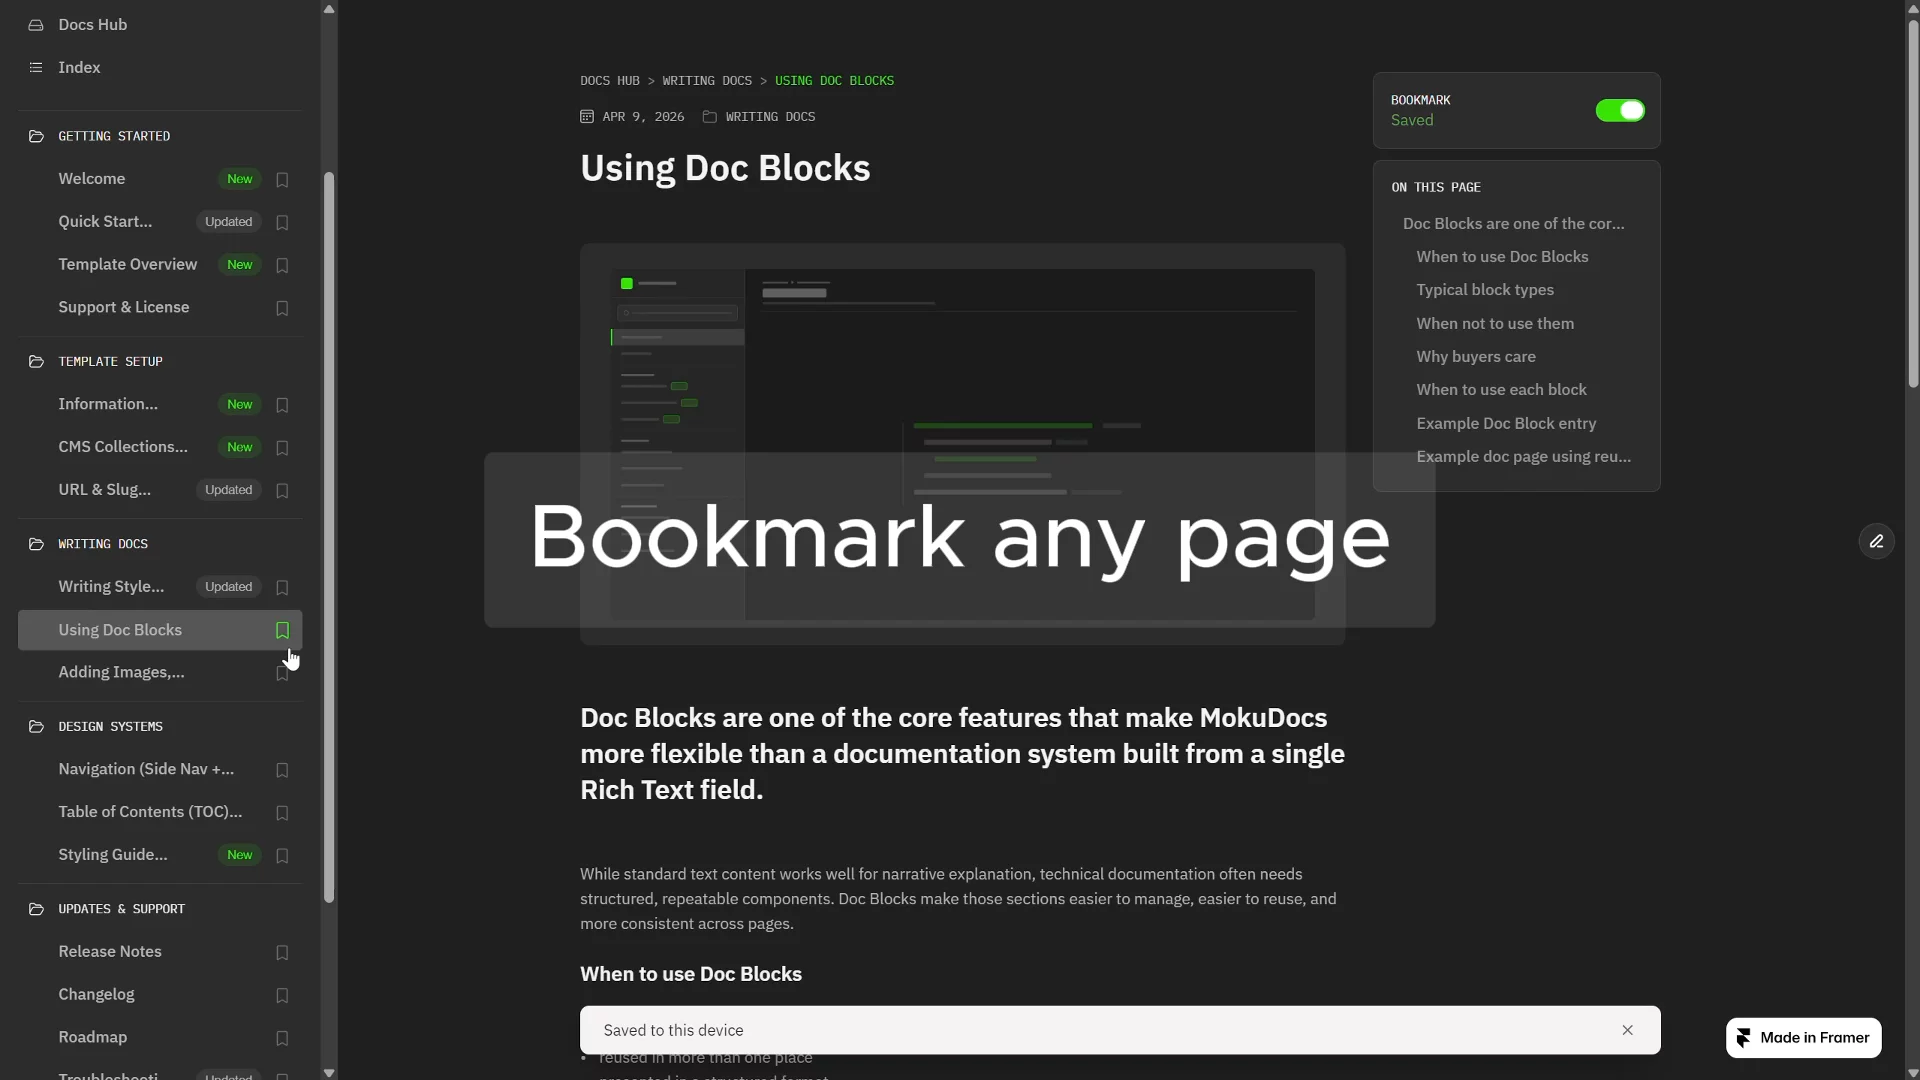Bookmark the Writing Style page
The height and width of the screenshot is (1080, 1920).
pyautogui.click(x=282, y=588)
